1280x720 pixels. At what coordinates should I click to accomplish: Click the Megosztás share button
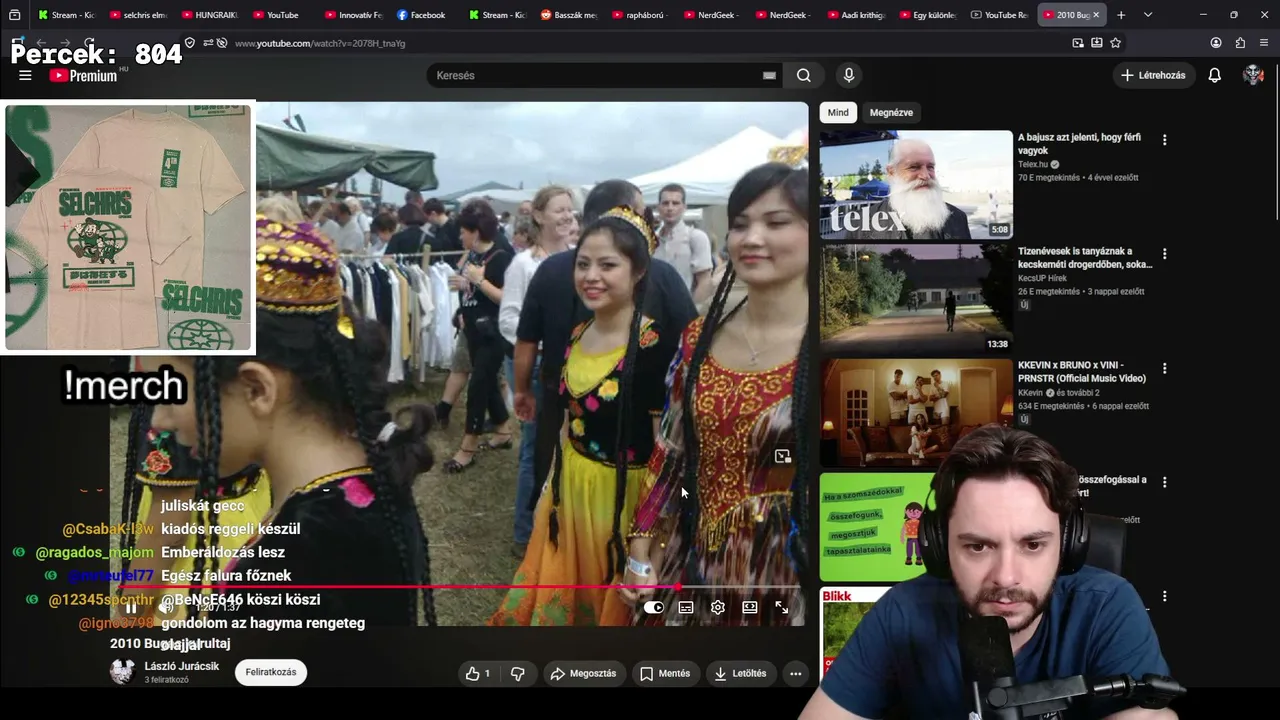pyautogui.click(x=583, y=673)
